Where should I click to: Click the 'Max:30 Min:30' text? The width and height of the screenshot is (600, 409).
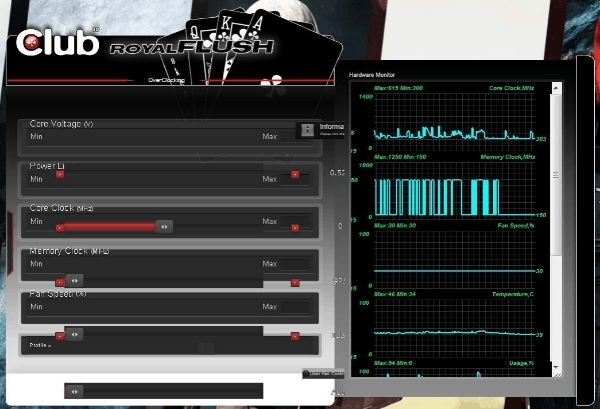[396, 226]
